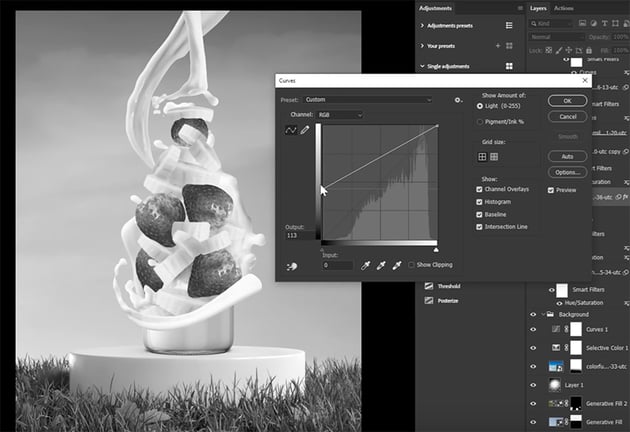The width and height of the screenshot is (630, 432).
Task: Filter layers by shape layers icon
Action: pyautogui.click(x=616, y=23)
